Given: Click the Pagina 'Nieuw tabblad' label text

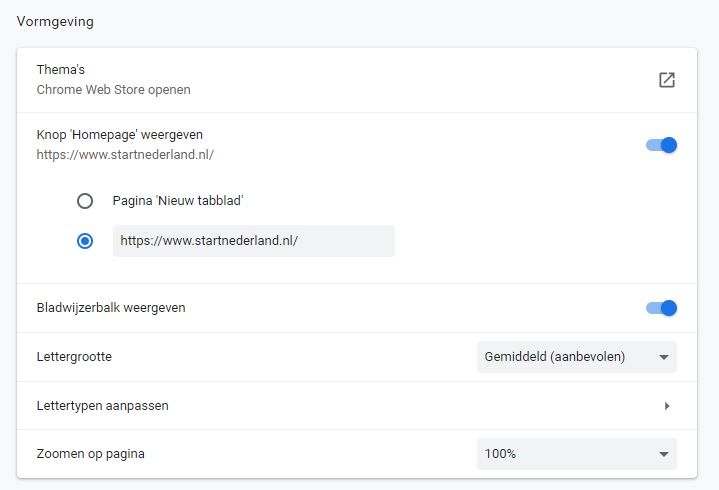Looking at the screenshot, I should (x=178, y=201).
